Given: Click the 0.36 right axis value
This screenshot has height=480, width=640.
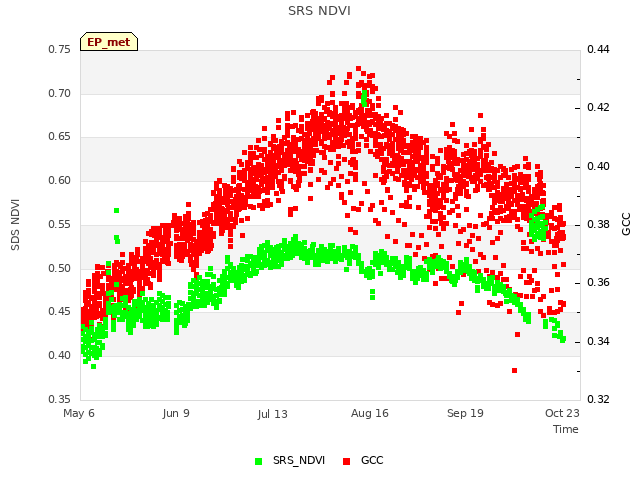Looking at the screenshot, I should pos(598,282).
